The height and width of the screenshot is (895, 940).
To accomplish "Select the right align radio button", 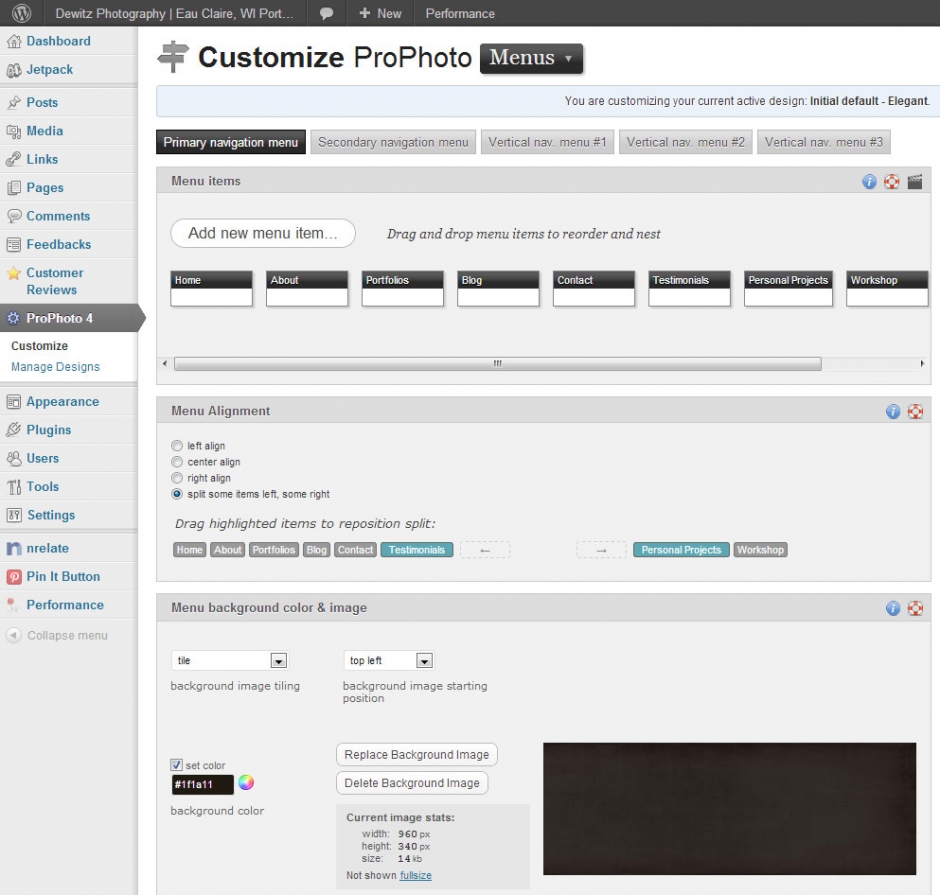I will click(x=177, y=478).
